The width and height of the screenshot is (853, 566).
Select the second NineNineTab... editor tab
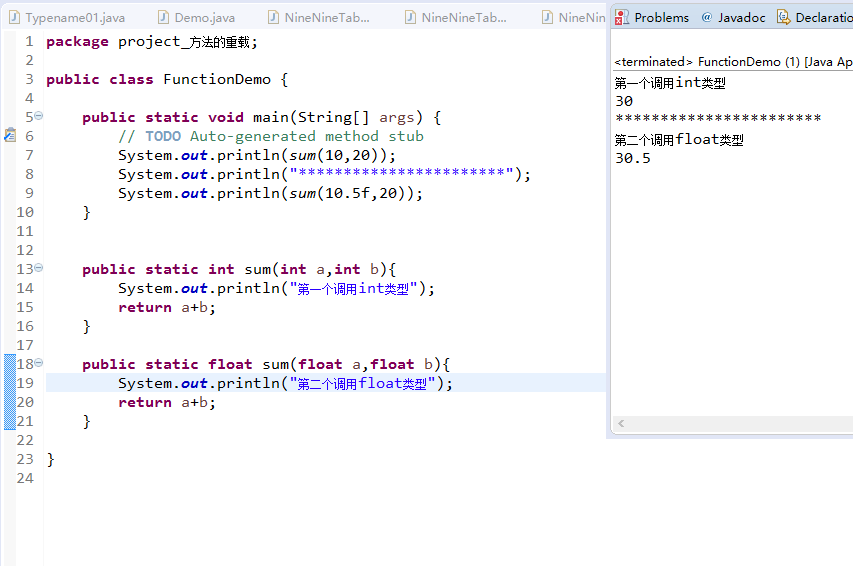click(x=457, y=18)
